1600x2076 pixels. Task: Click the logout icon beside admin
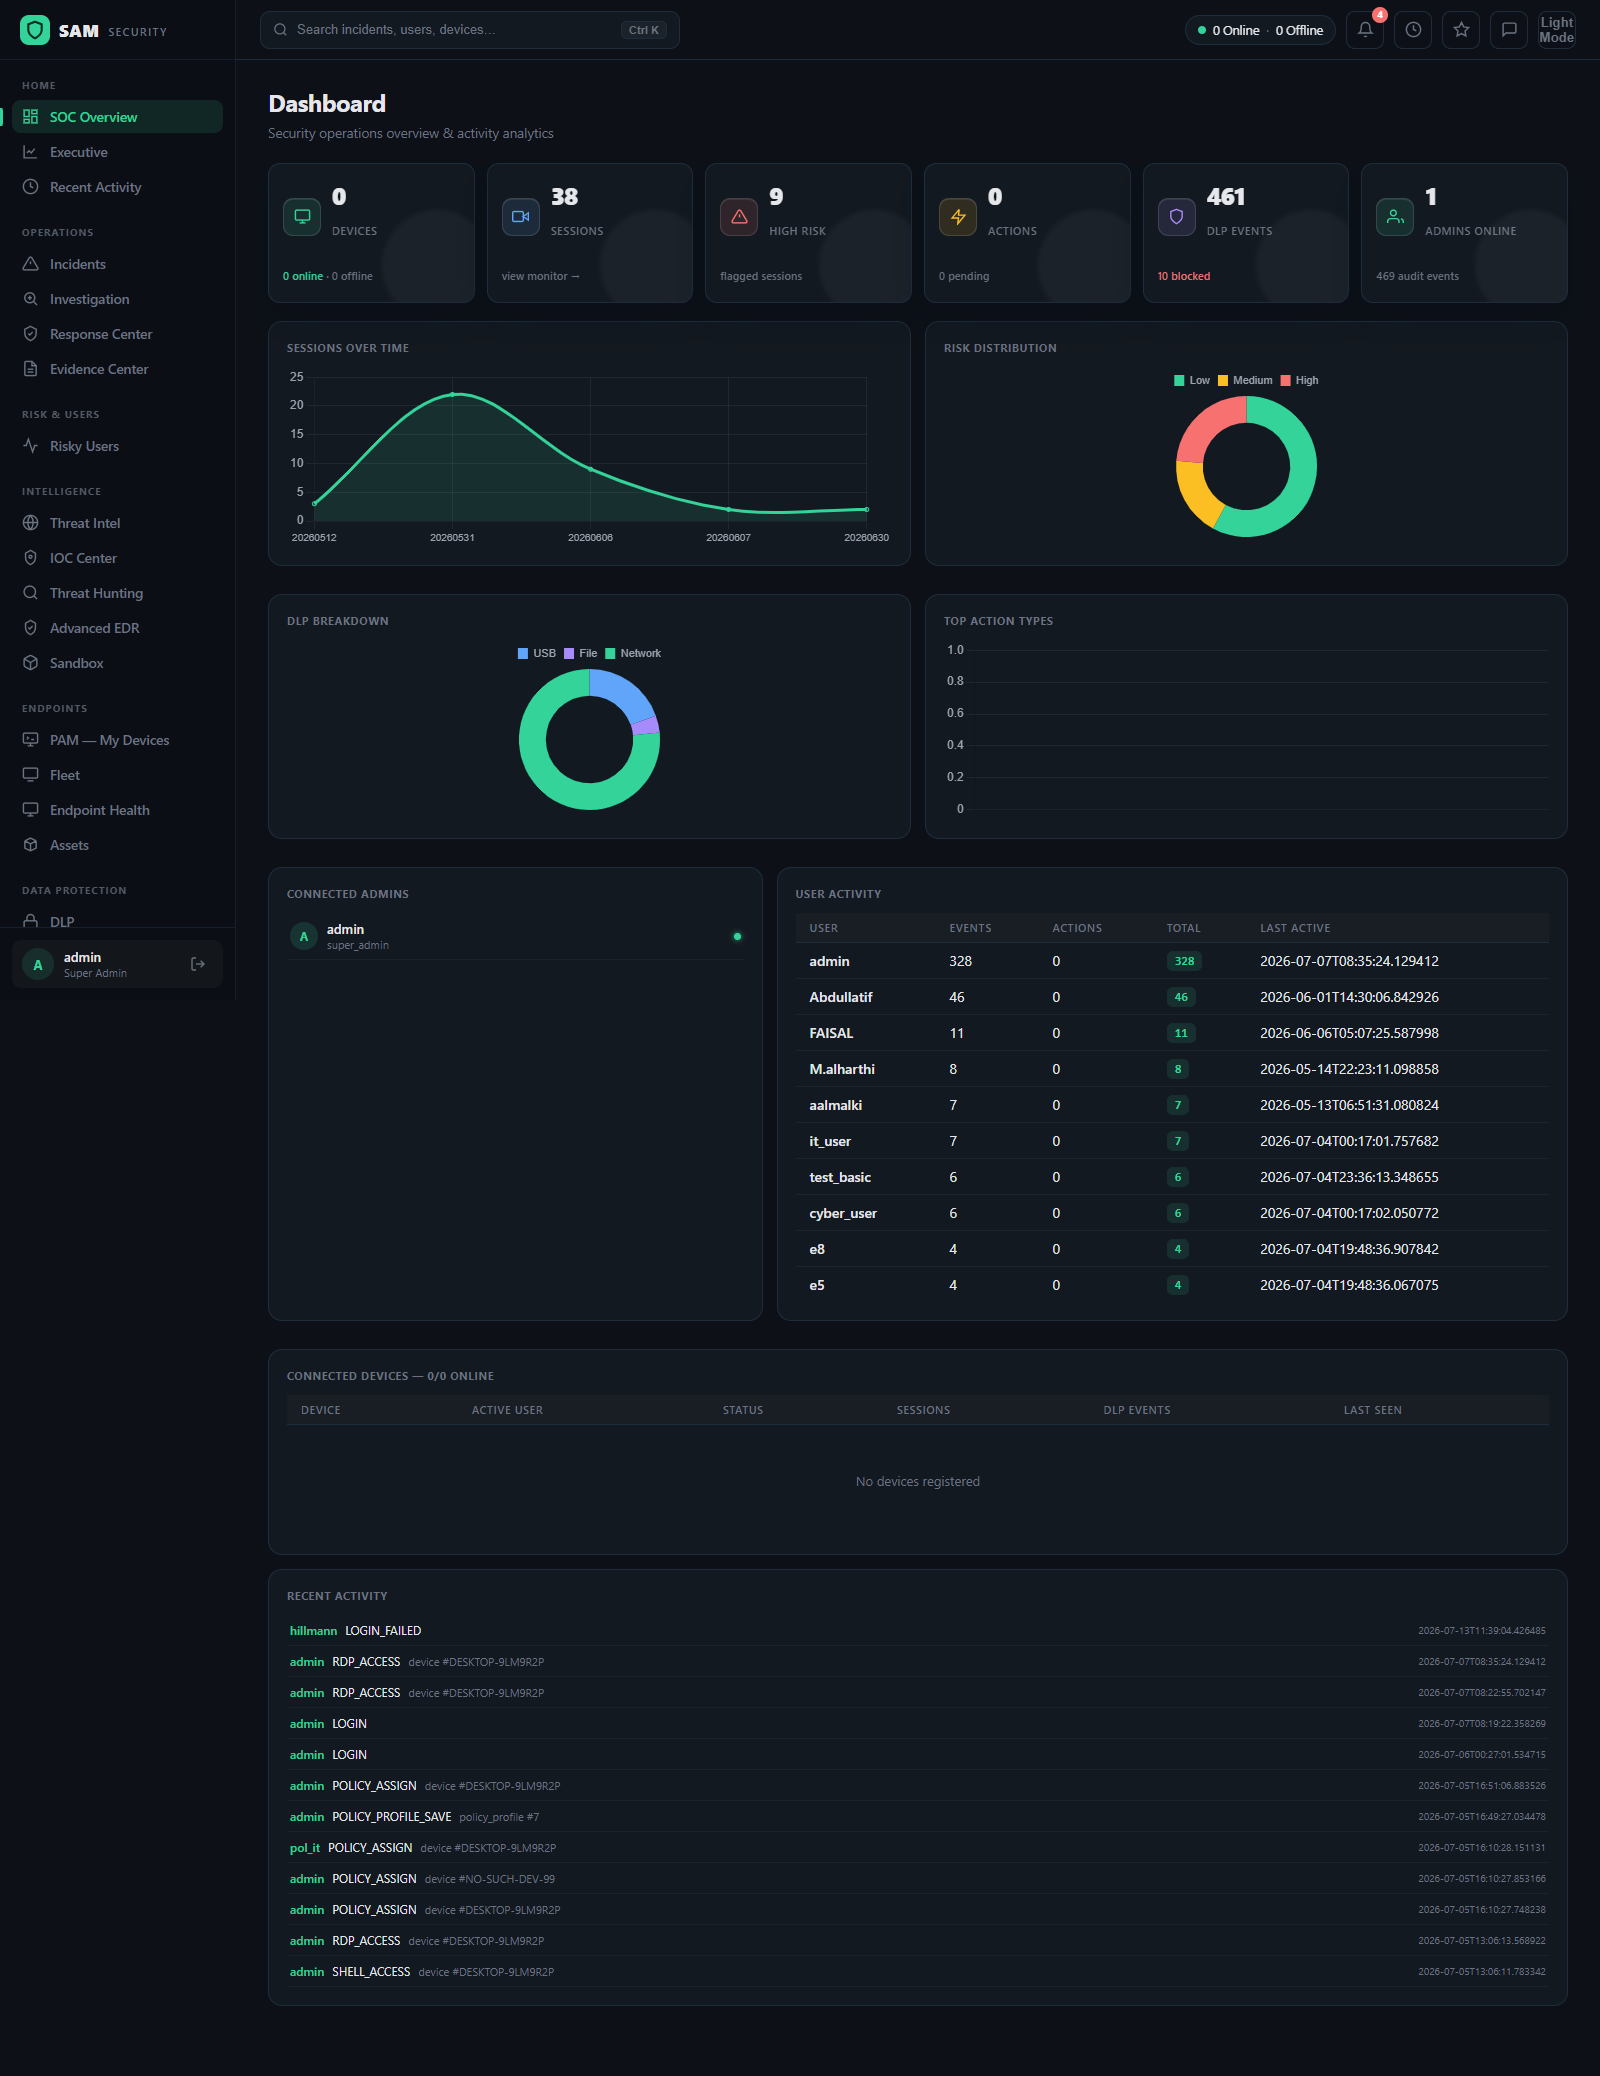tap(198, 964)
